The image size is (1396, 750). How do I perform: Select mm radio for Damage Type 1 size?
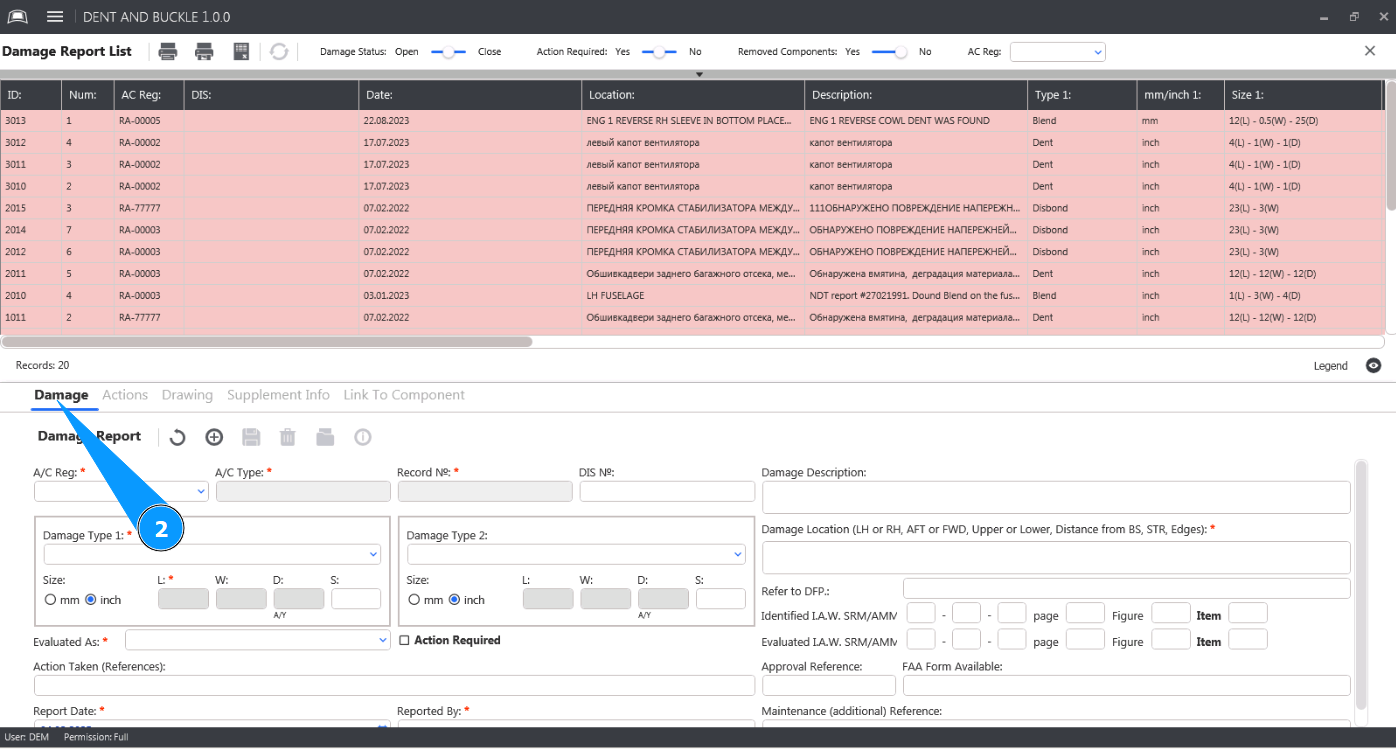(x=51, y=600)
